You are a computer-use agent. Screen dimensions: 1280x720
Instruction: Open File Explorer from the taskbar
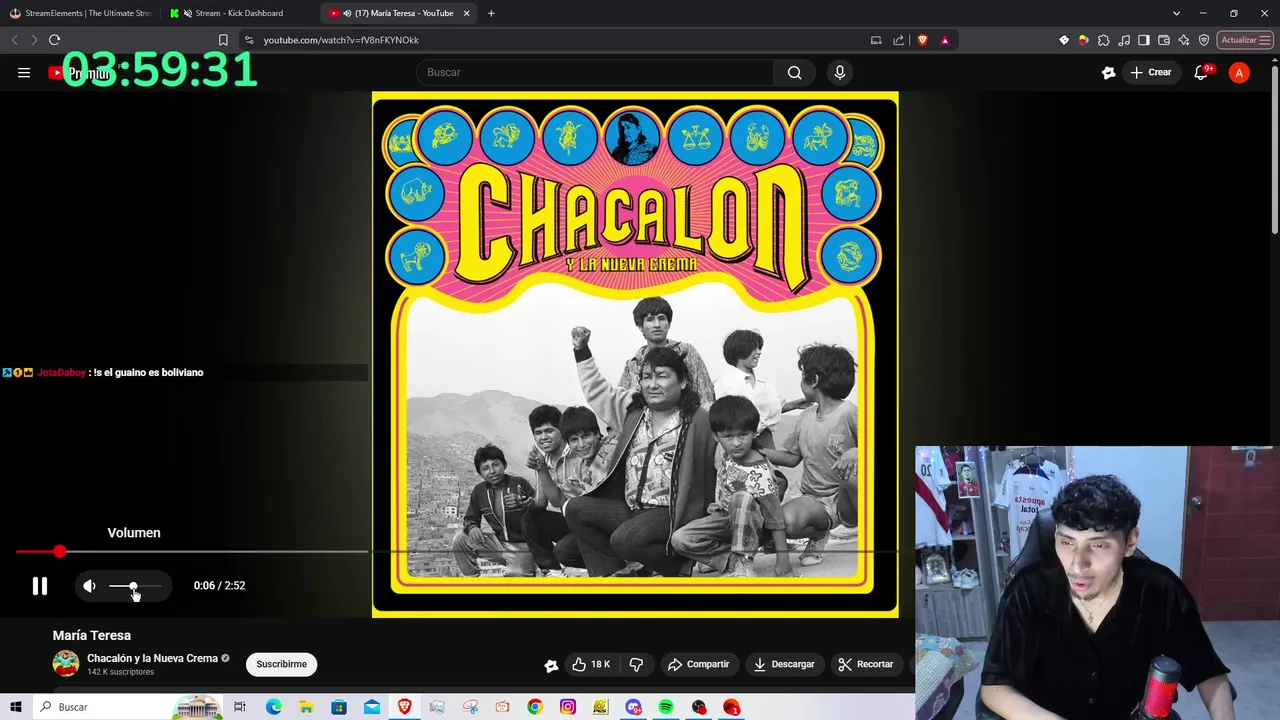click(306, 707)
